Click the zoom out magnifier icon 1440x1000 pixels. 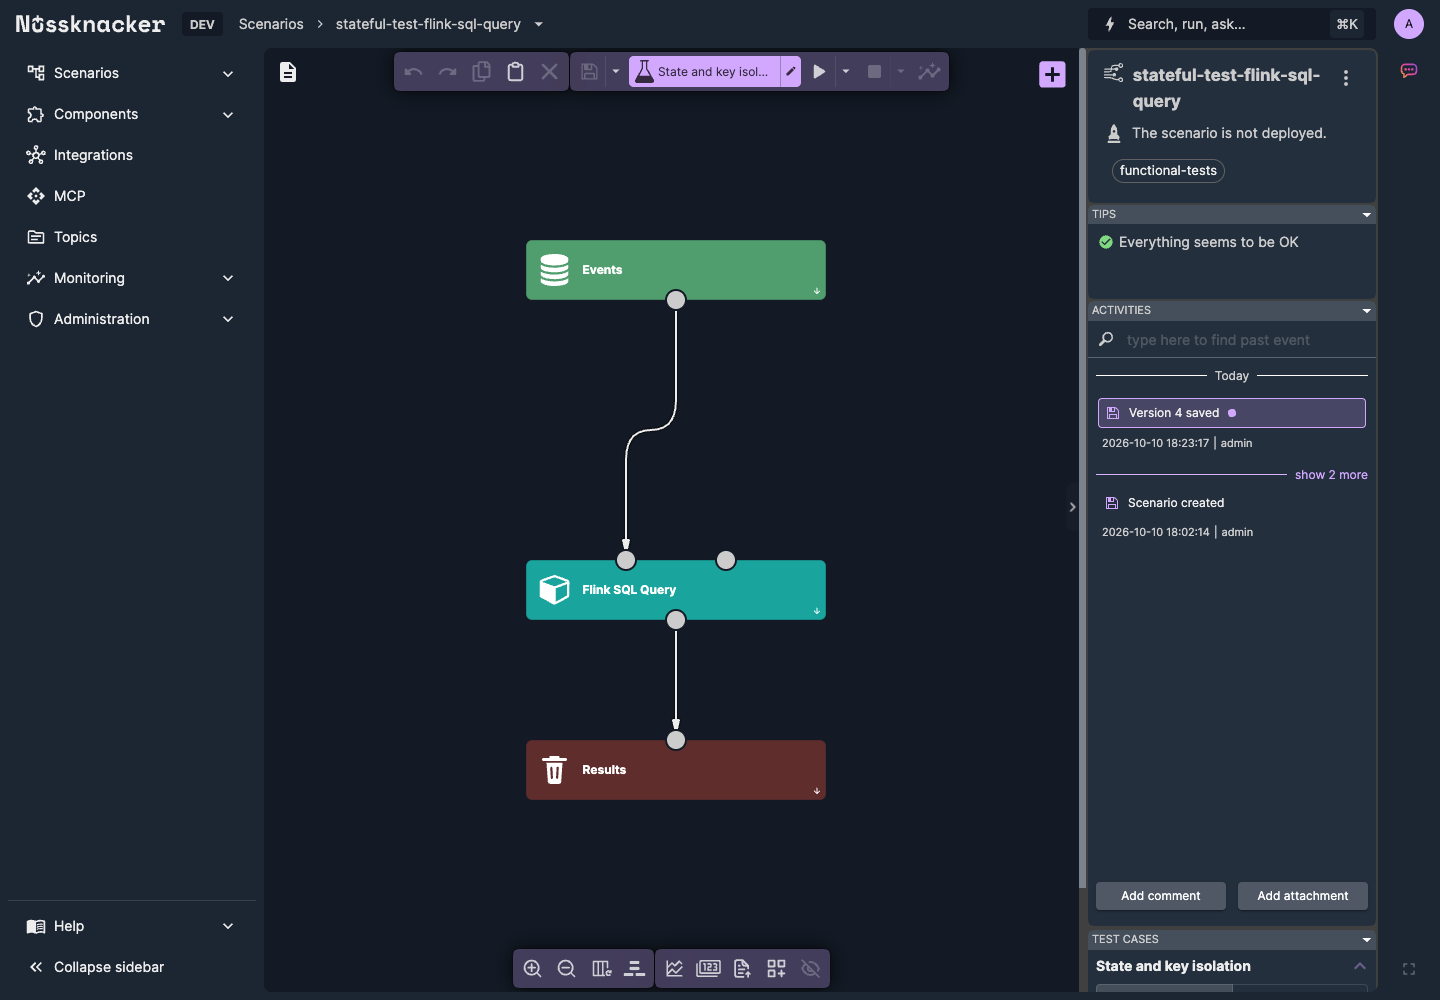[567, 968]
